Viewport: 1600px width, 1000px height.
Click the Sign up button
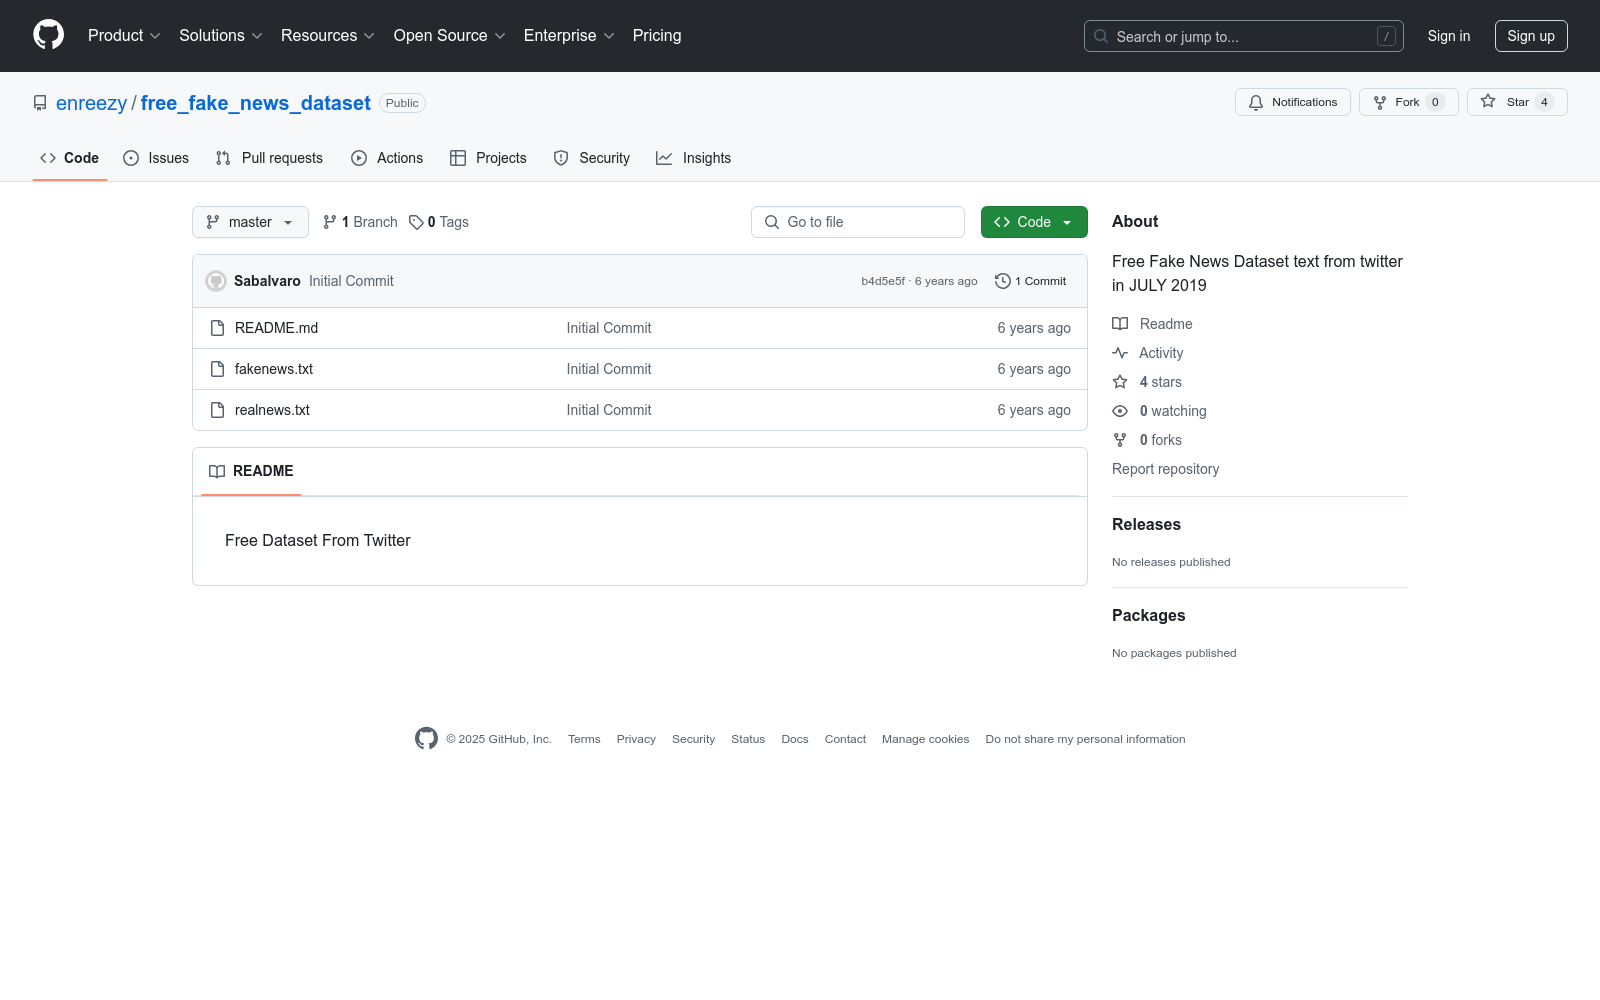tap(1531, 36)
